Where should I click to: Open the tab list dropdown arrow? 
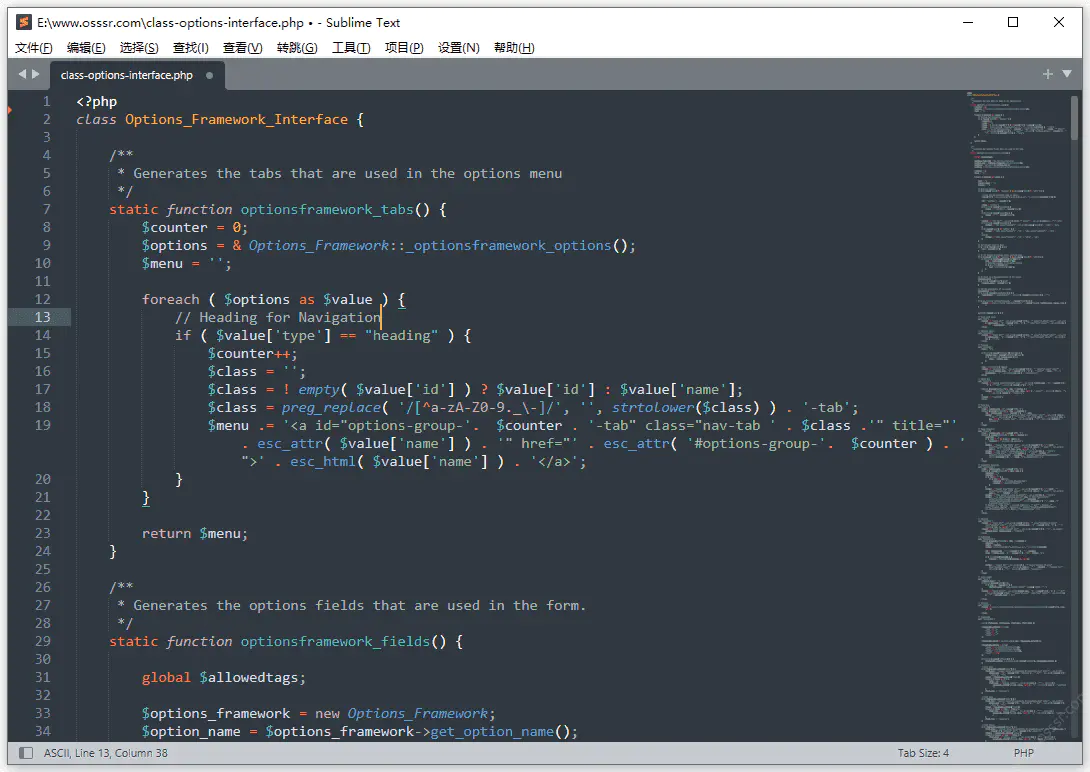[1067, 74]
